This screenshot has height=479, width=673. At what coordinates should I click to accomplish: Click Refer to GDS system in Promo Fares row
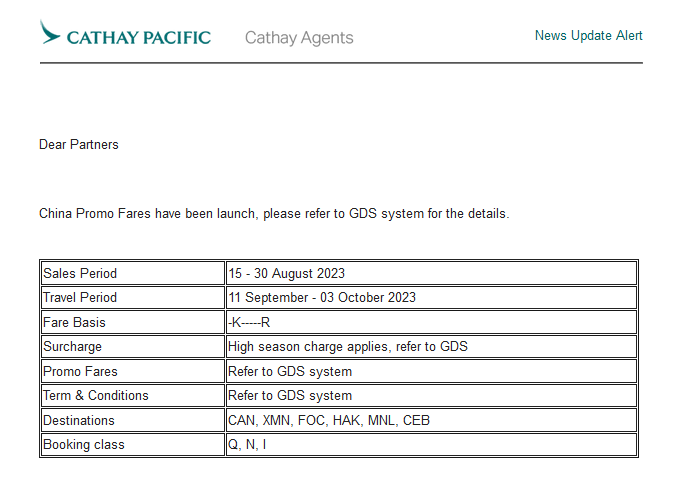coord(290,372)
